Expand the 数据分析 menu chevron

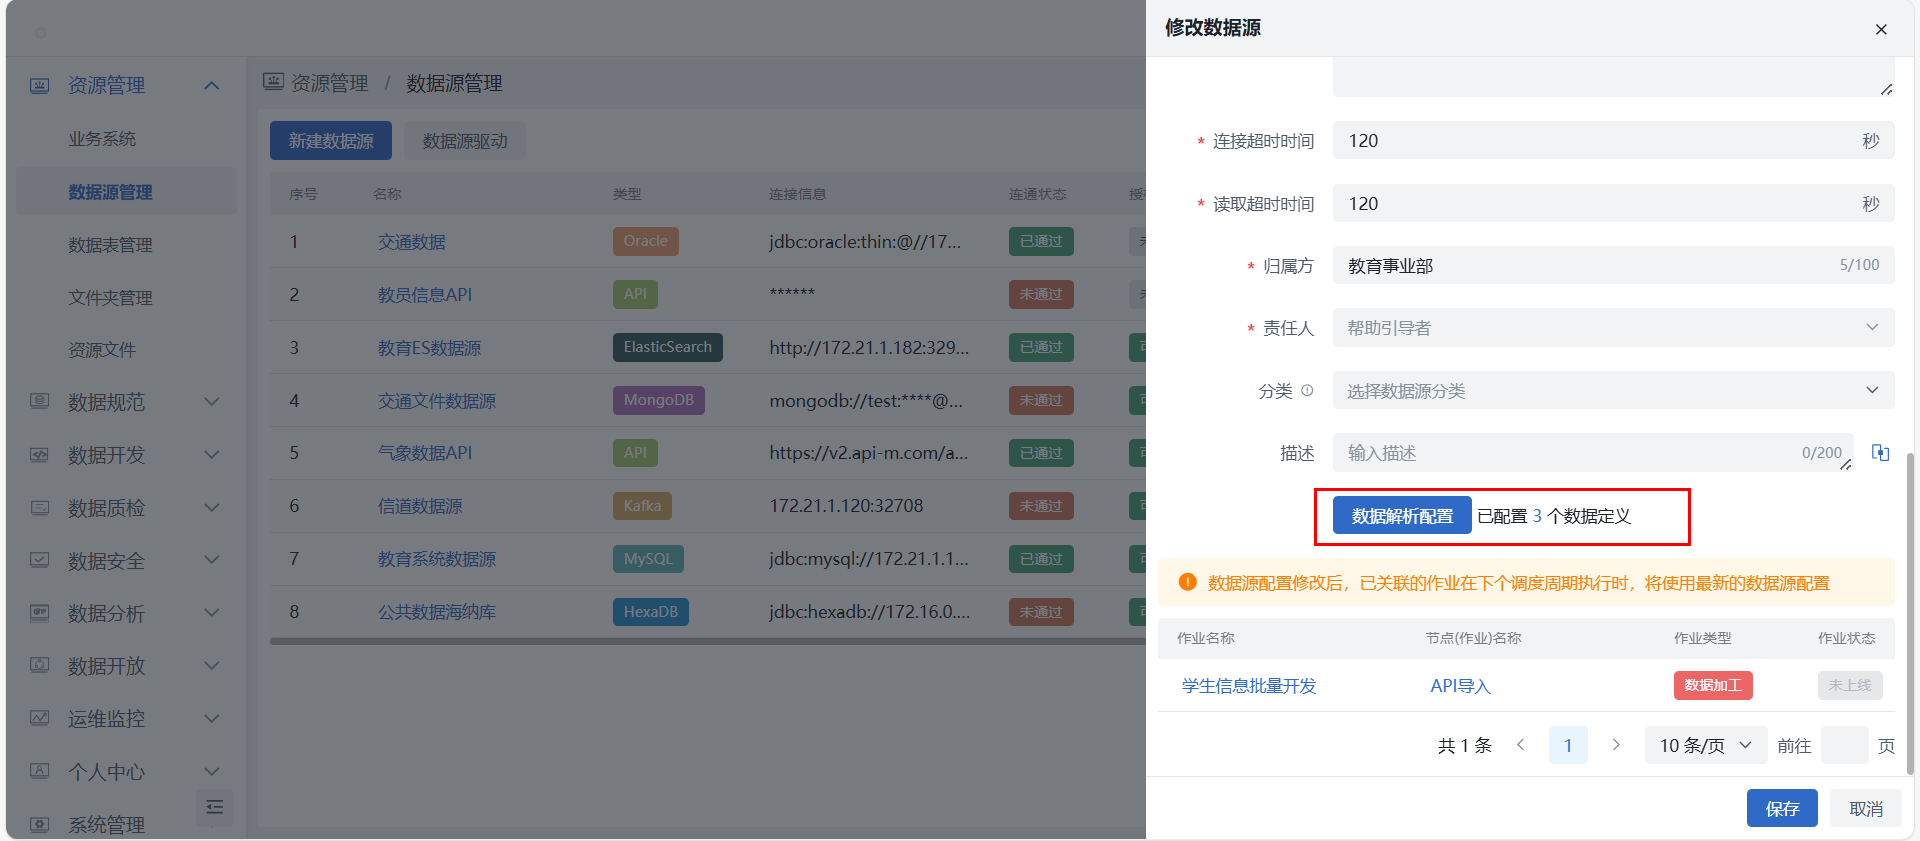[212, 613]
